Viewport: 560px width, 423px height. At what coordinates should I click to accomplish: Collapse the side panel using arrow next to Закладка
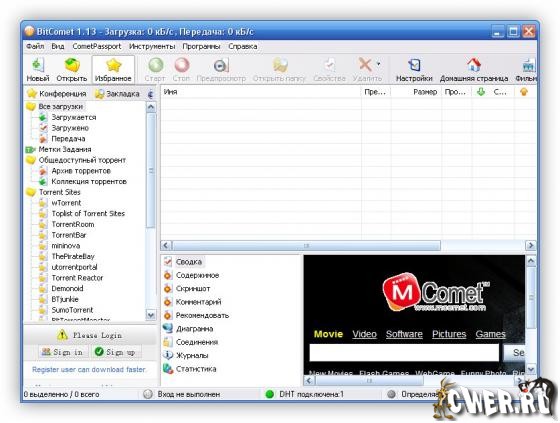[151, 94]
